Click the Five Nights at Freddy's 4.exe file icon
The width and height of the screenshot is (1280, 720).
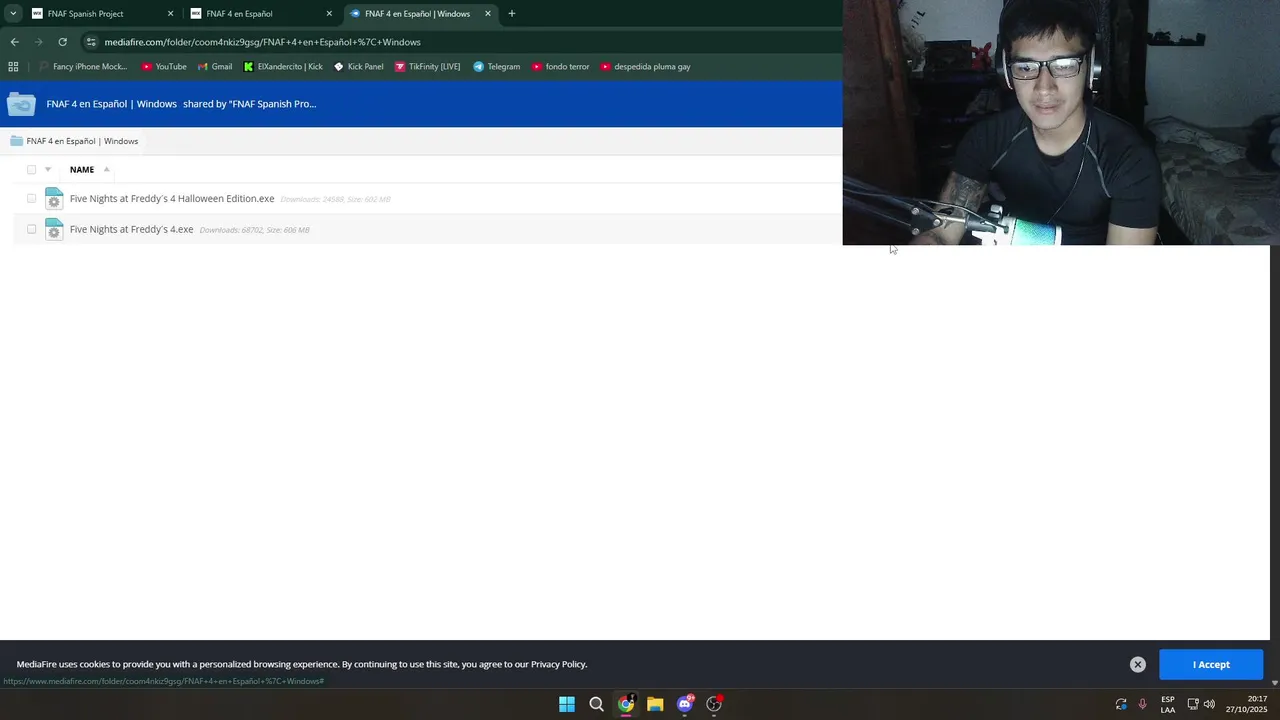(x=54, y=229)
